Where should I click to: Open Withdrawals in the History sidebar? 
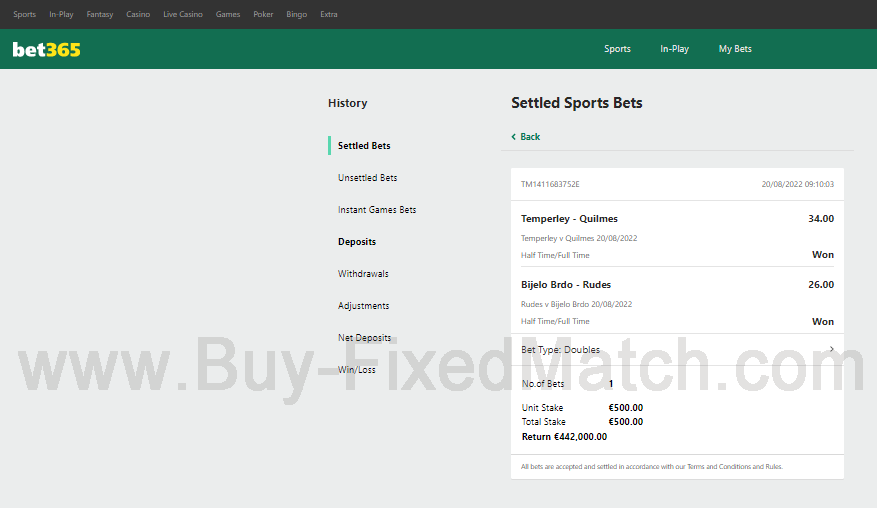(x=363, y=274)
